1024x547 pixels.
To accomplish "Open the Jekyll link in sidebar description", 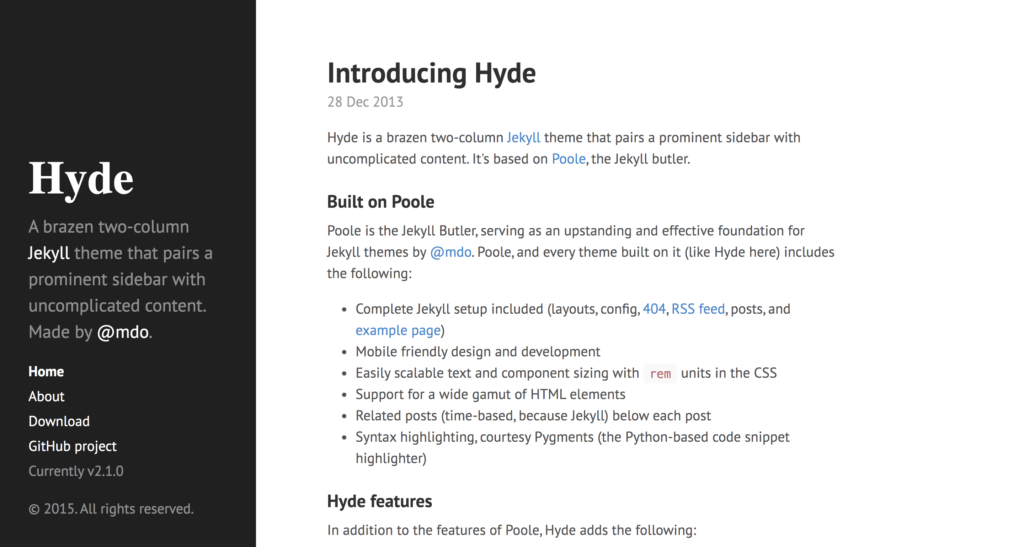I will coord(49,253).
